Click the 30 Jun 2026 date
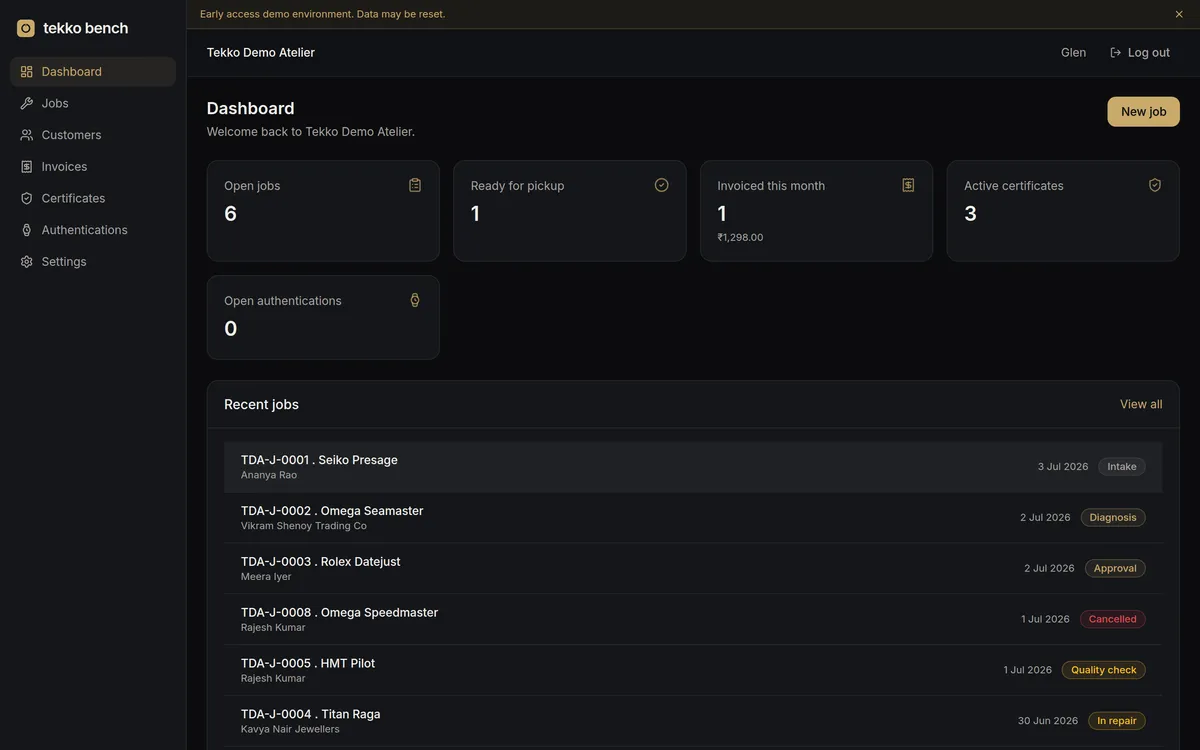This screenshot has height=750, width=1200. 1048,721
